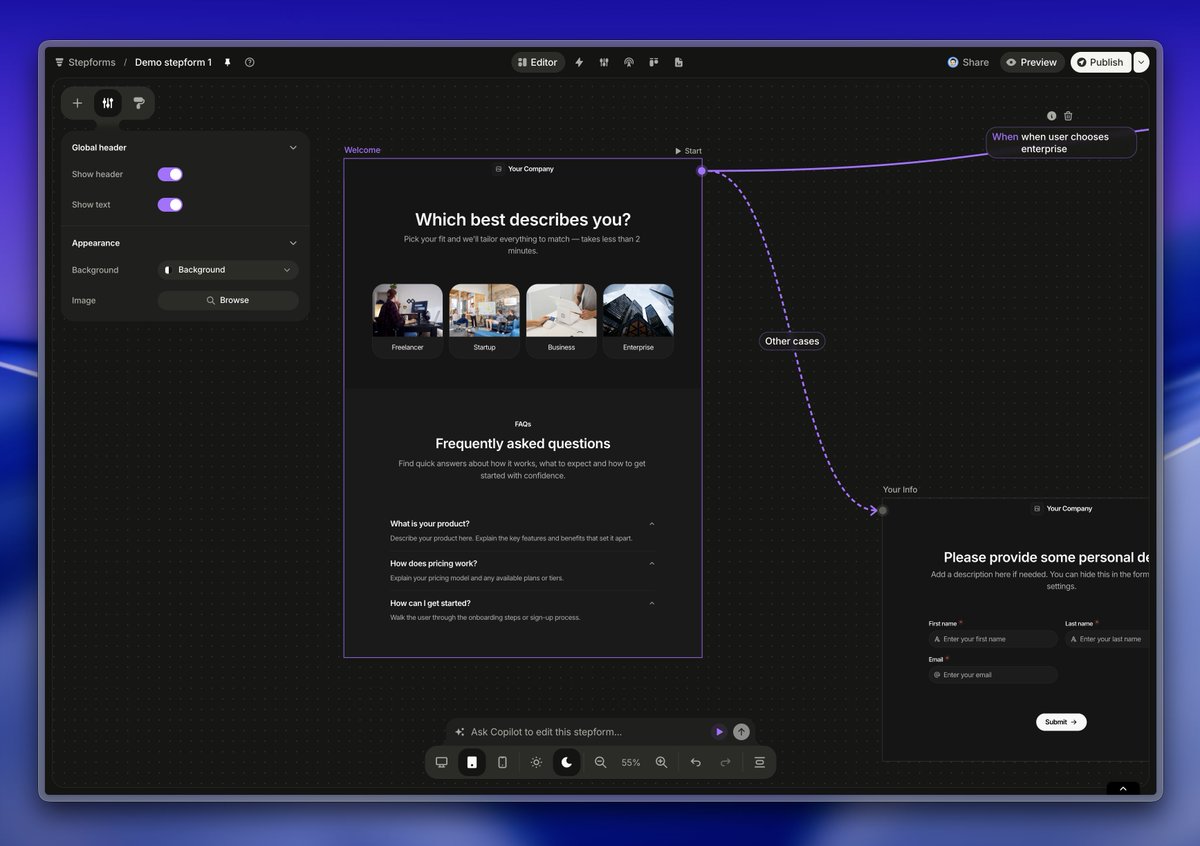1200x846 pixels.
Task: Toggle the Show text switch
Action: [x=170, y=205]
